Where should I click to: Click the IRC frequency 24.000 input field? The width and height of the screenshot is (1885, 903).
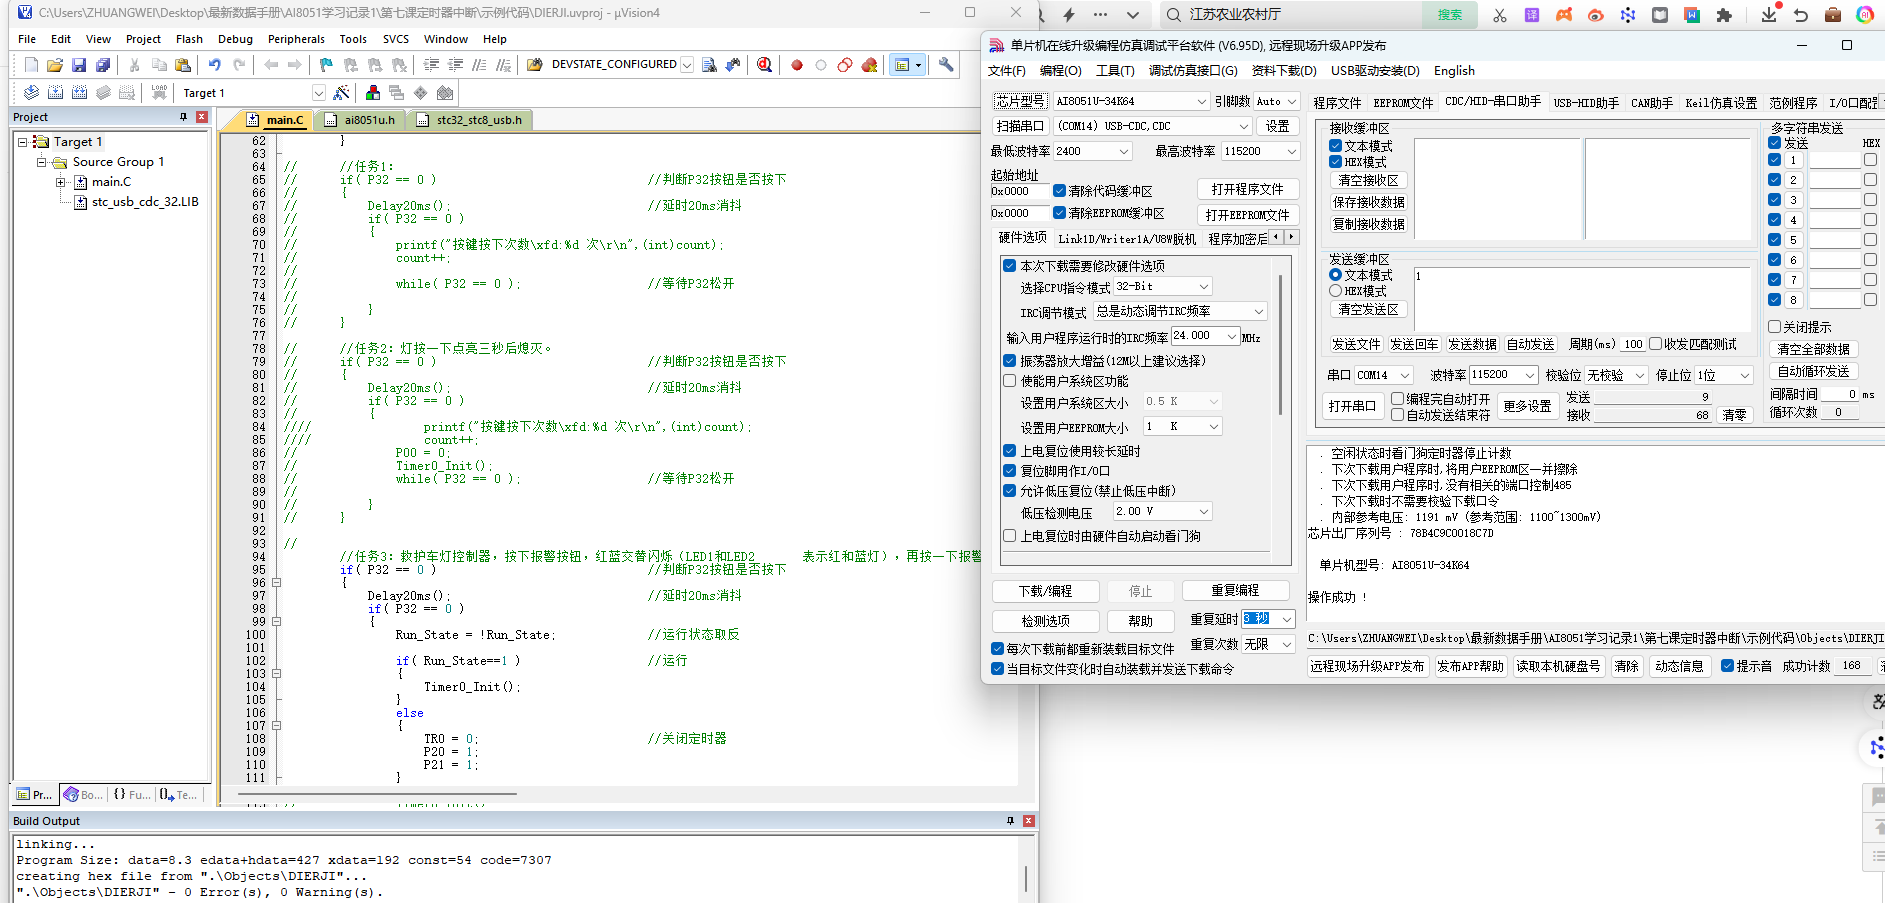coord(1198,336)
